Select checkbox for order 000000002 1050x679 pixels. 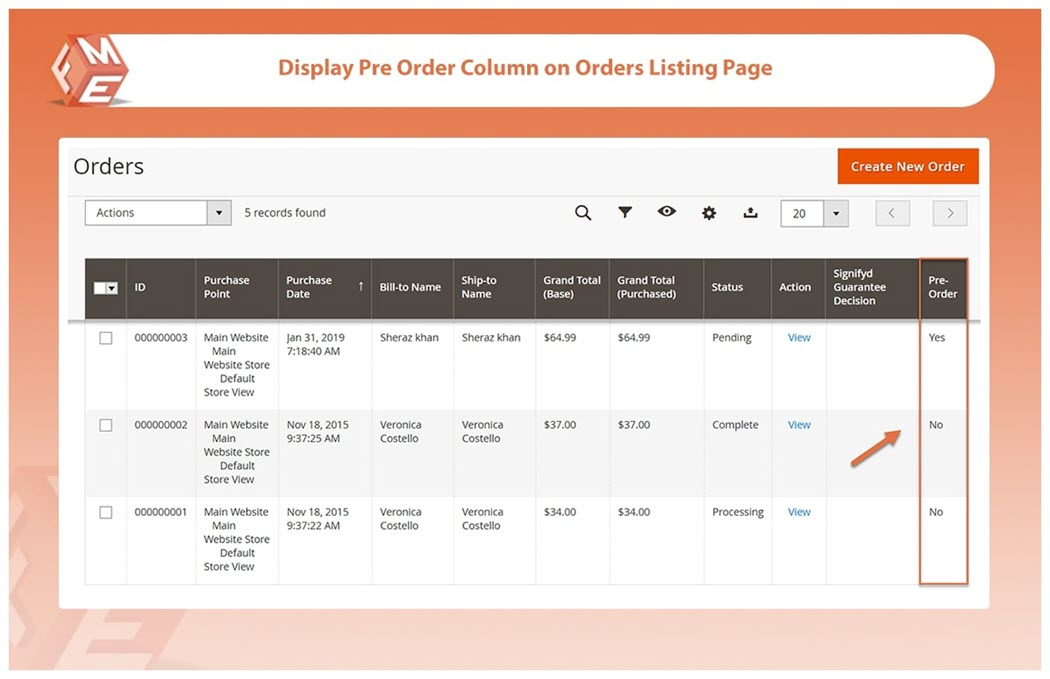tap(106, 426)
